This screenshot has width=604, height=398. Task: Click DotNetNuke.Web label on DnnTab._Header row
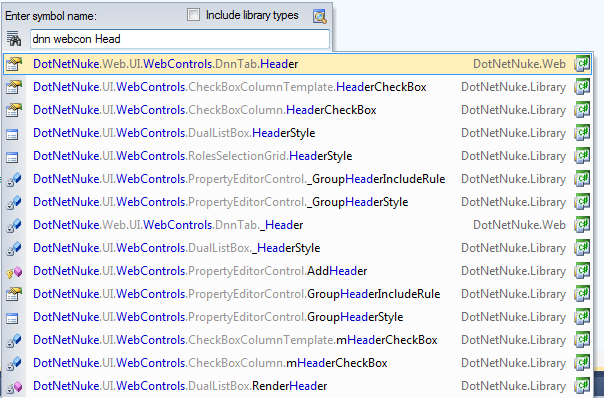(x=519, y=225)
